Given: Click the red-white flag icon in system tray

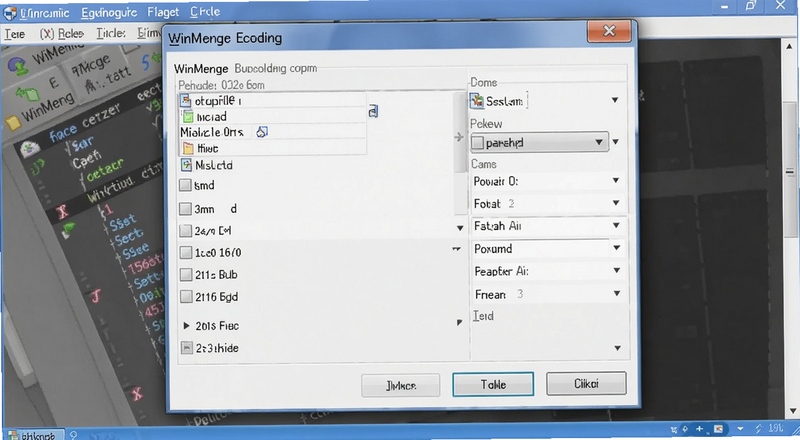Looking at the screenshot, I should coord(718,429).
